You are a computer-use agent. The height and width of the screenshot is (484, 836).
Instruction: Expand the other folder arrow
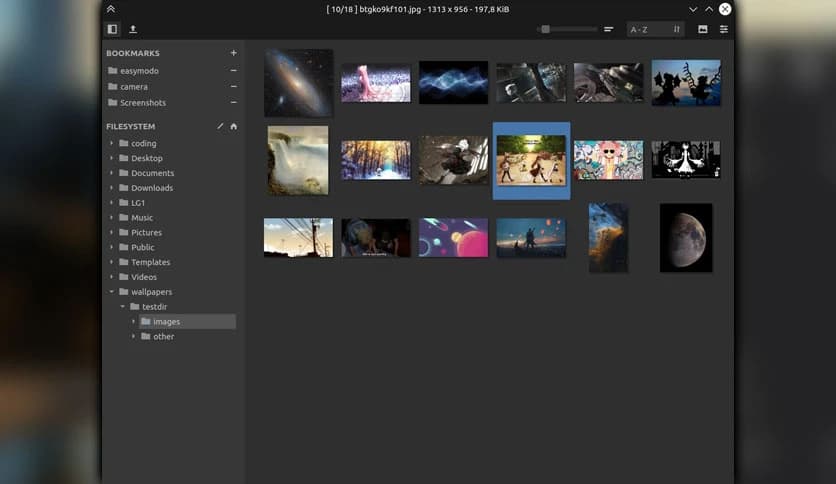[x=133, y=336]
